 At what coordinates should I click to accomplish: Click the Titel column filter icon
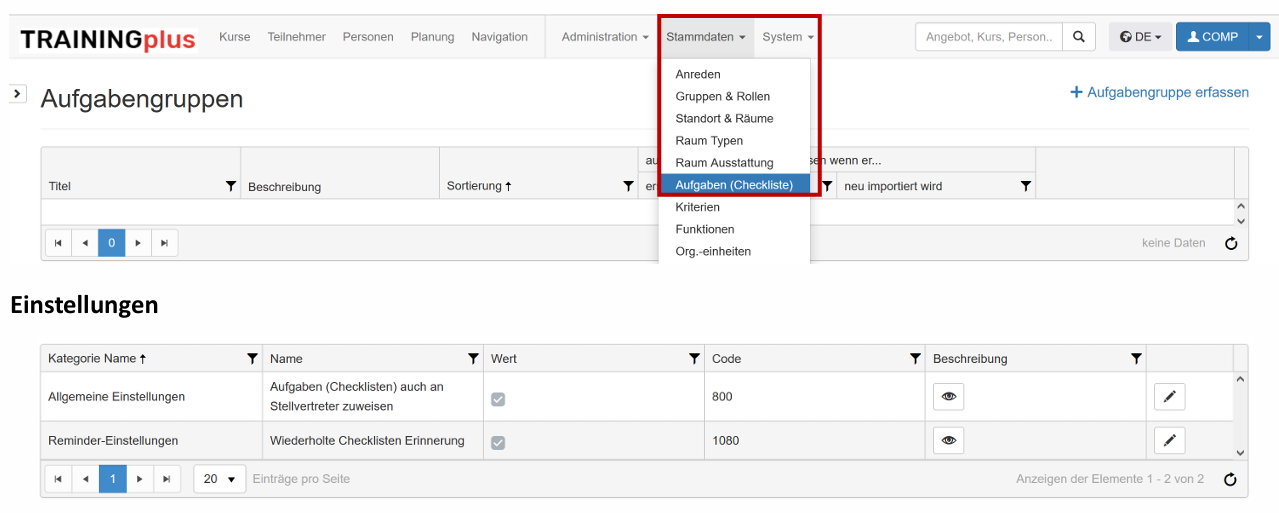(x=231, y=186)
